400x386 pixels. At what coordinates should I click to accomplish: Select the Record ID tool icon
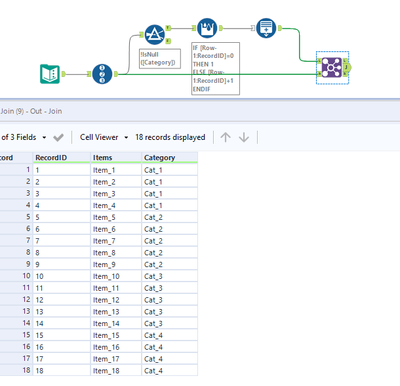102,74
